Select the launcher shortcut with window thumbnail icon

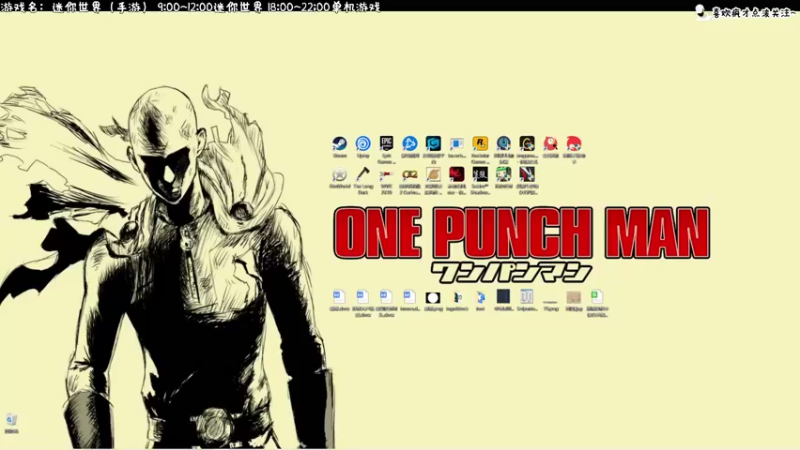tap(457, 144)
